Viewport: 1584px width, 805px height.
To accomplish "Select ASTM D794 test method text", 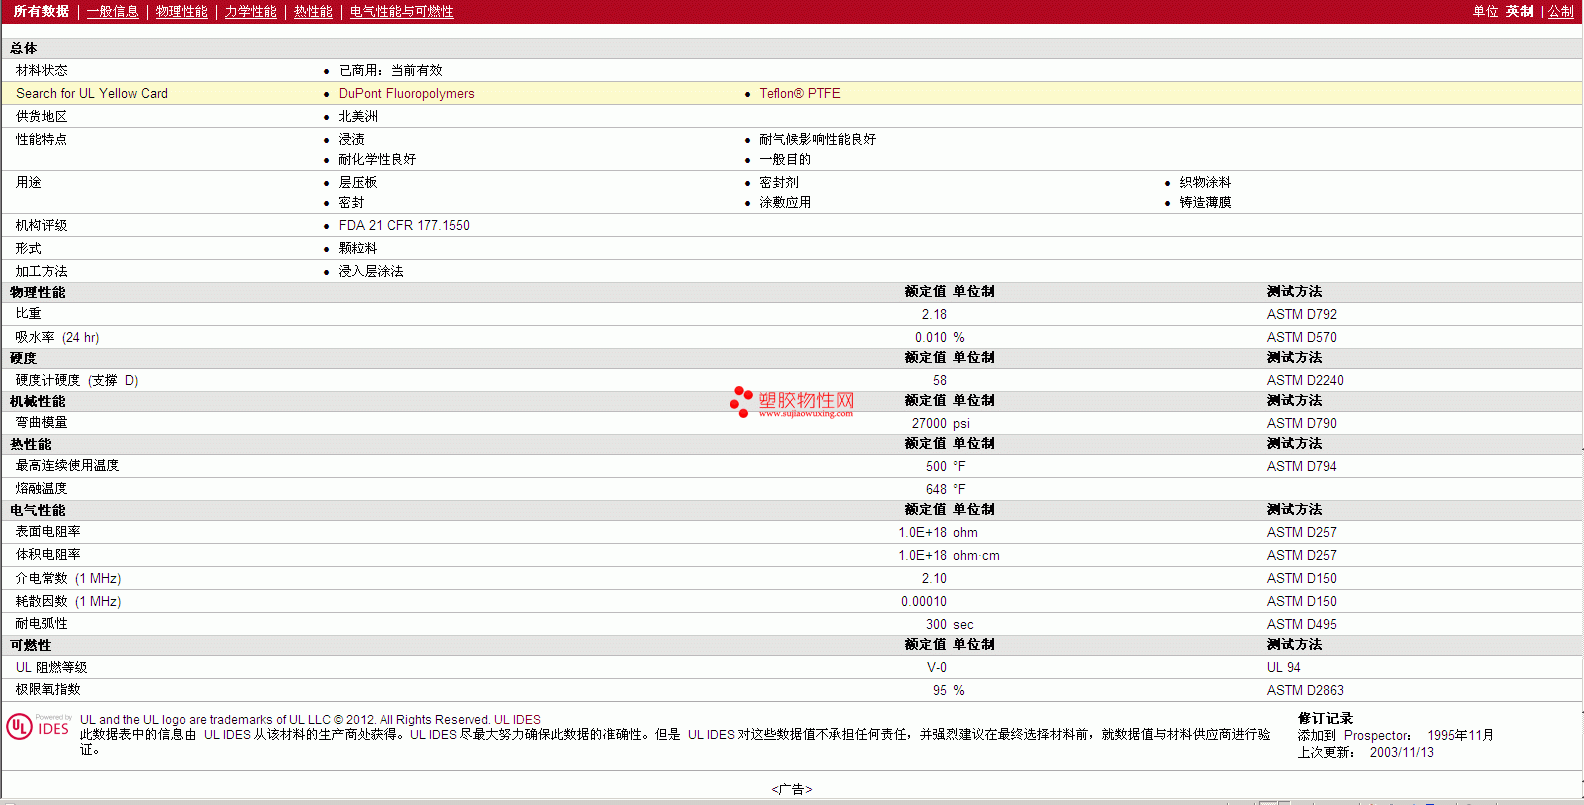I will [x=1301, y=466].
